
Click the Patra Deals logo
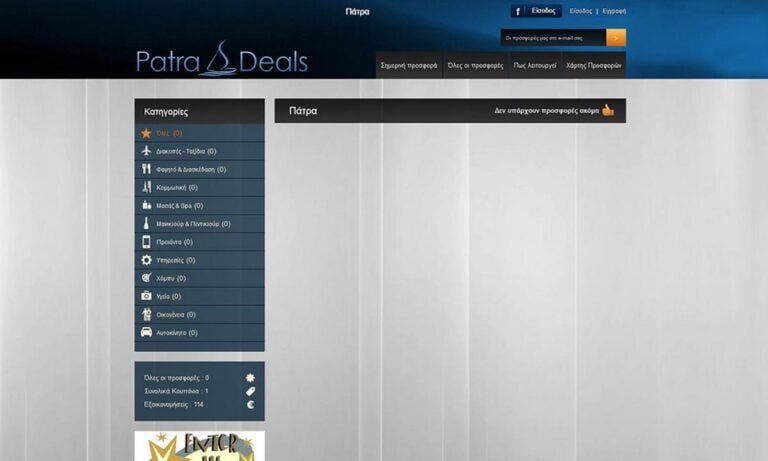[x=222, y=60]
